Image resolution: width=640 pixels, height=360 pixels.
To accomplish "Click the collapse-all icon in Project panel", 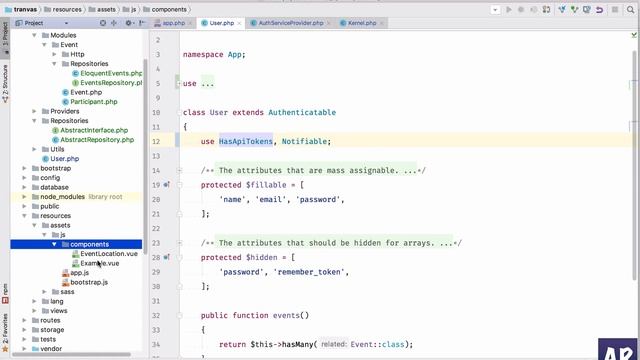I will tap(114, 23).
